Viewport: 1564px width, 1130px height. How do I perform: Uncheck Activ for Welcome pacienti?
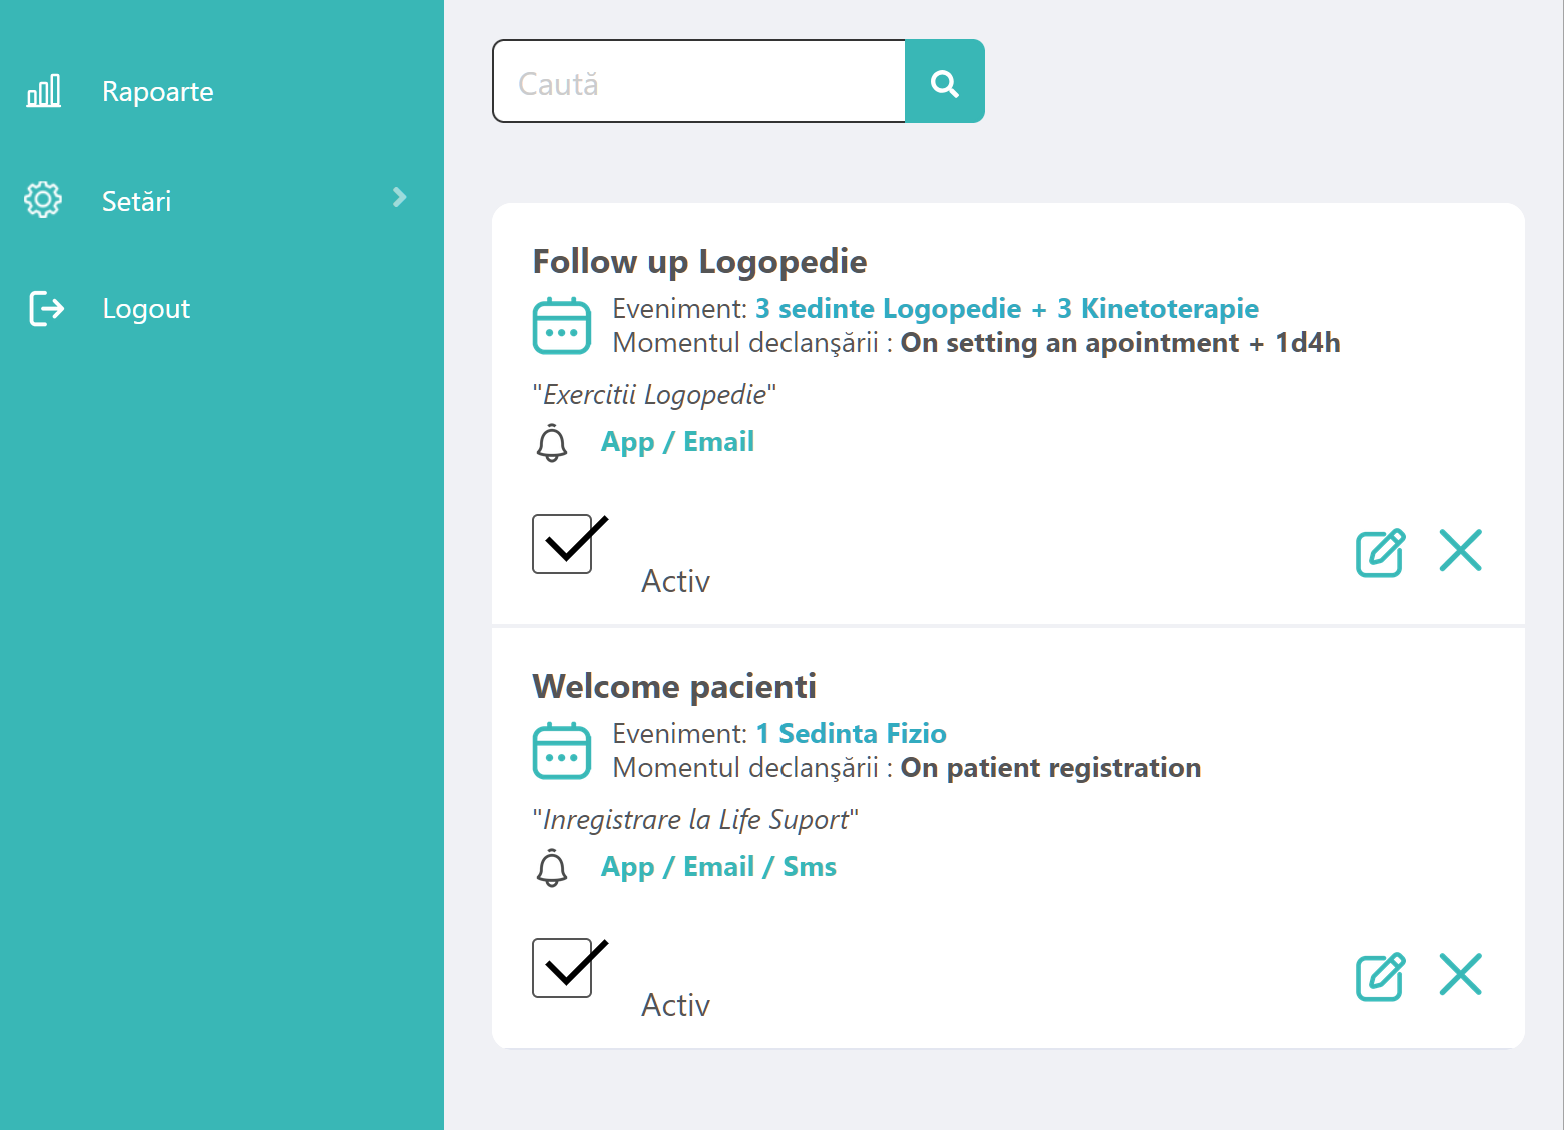tap(562, 968)
